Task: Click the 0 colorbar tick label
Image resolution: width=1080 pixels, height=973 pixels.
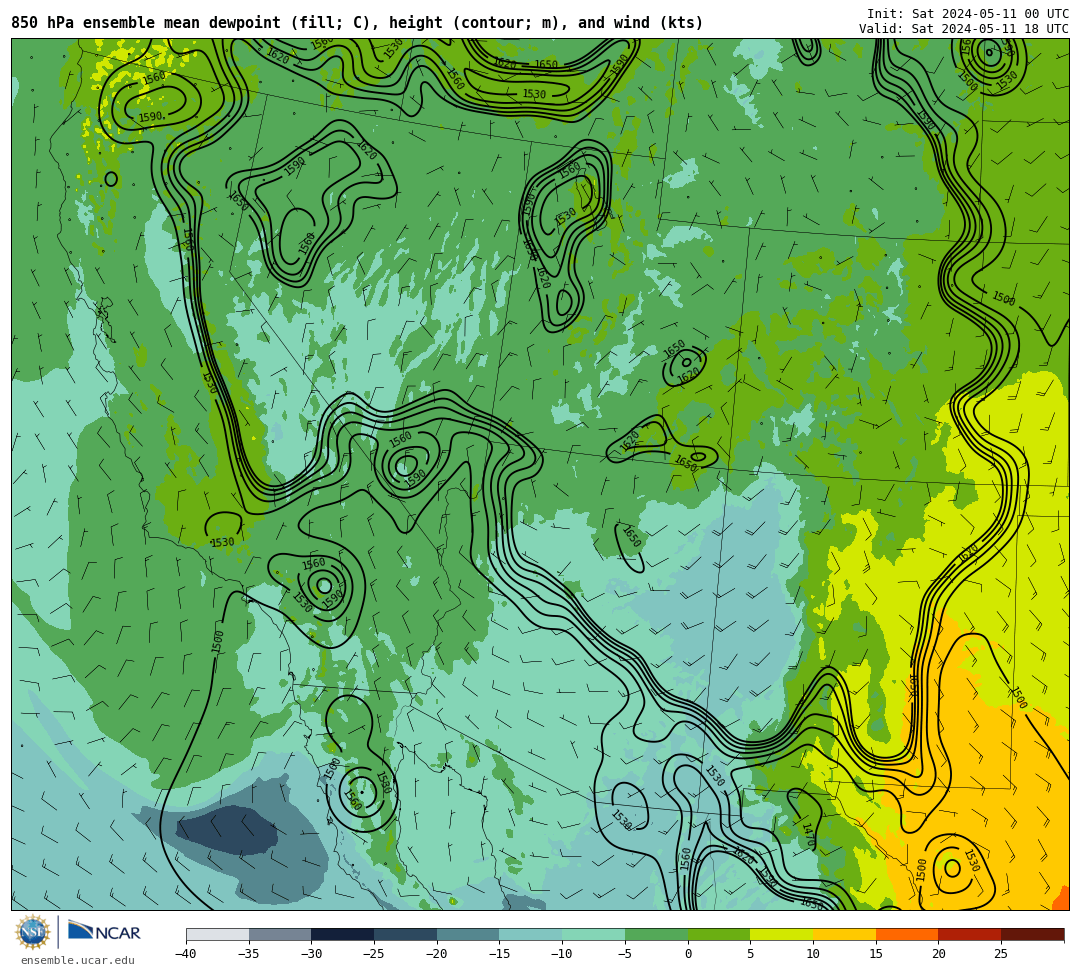Action: pyautogui.click(x=688, y=954)
